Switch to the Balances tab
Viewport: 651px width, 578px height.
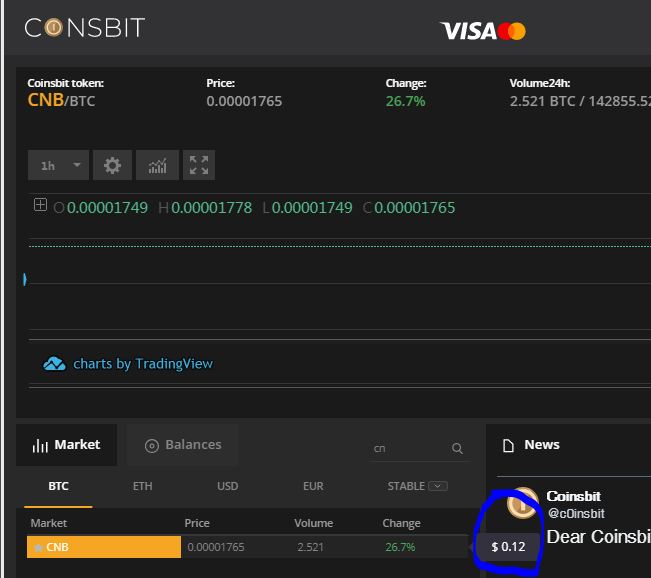pos(183,445)
